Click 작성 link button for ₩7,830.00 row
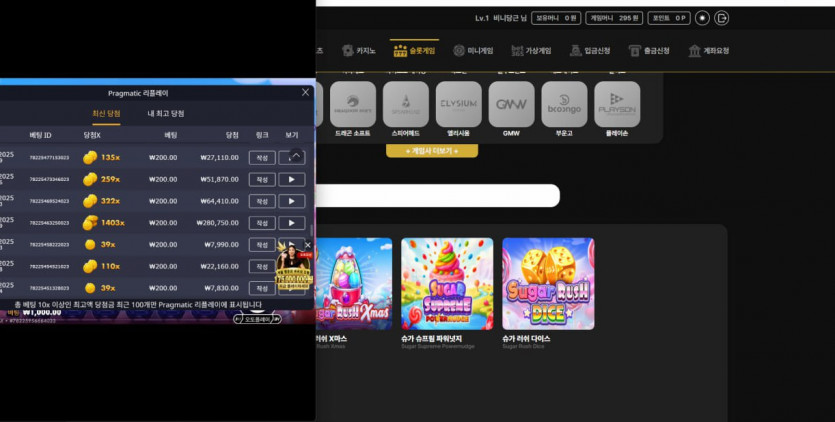The image size is (835, 422). [262, 288]
